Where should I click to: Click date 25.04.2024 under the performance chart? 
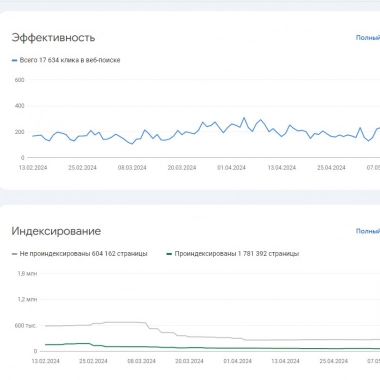click(331, 168)
